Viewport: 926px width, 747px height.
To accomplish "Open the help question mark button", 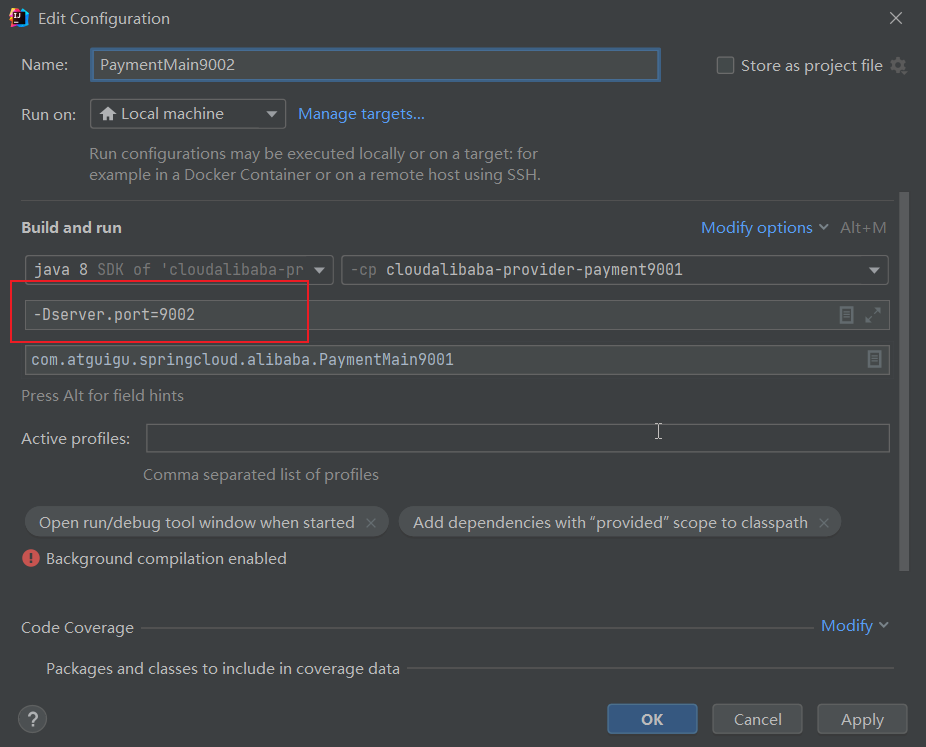I will [x=34, y=718].
